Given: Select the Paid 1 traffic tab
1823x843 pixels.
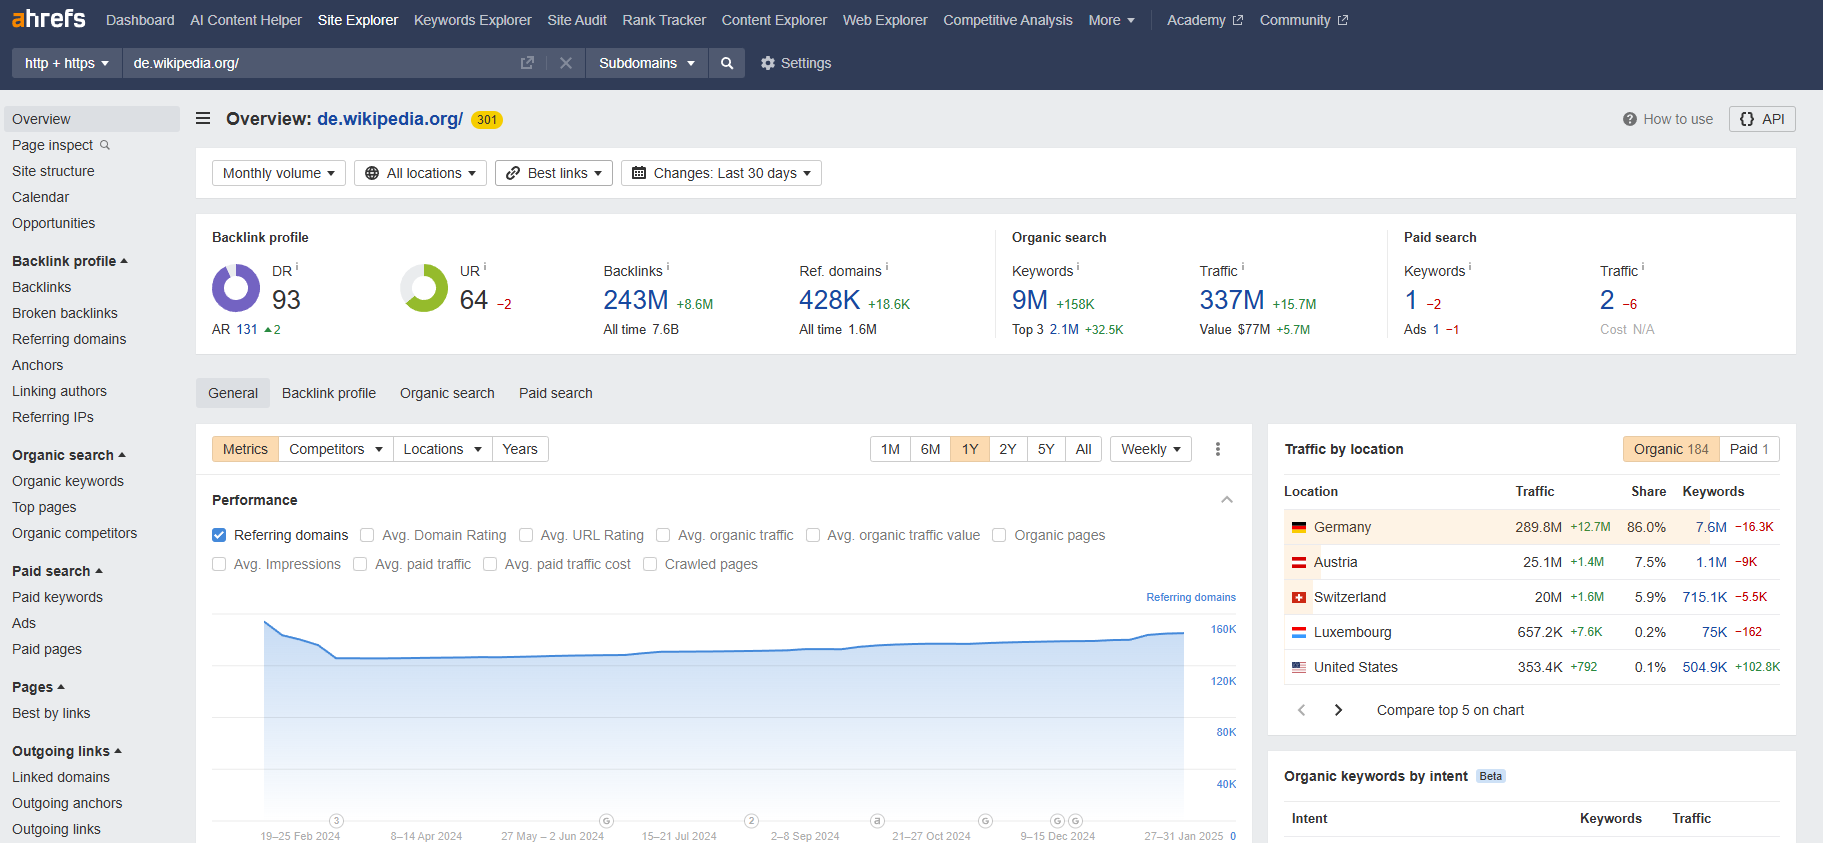Looking at the screenshot, I should (1749, 449).
